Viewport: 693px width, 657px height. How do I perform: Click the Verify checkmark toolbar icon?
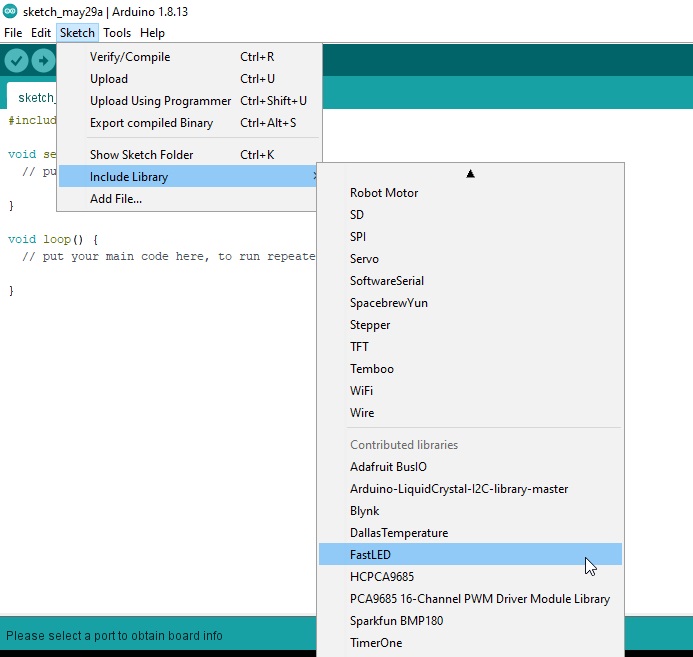click(x=17, y=61)
